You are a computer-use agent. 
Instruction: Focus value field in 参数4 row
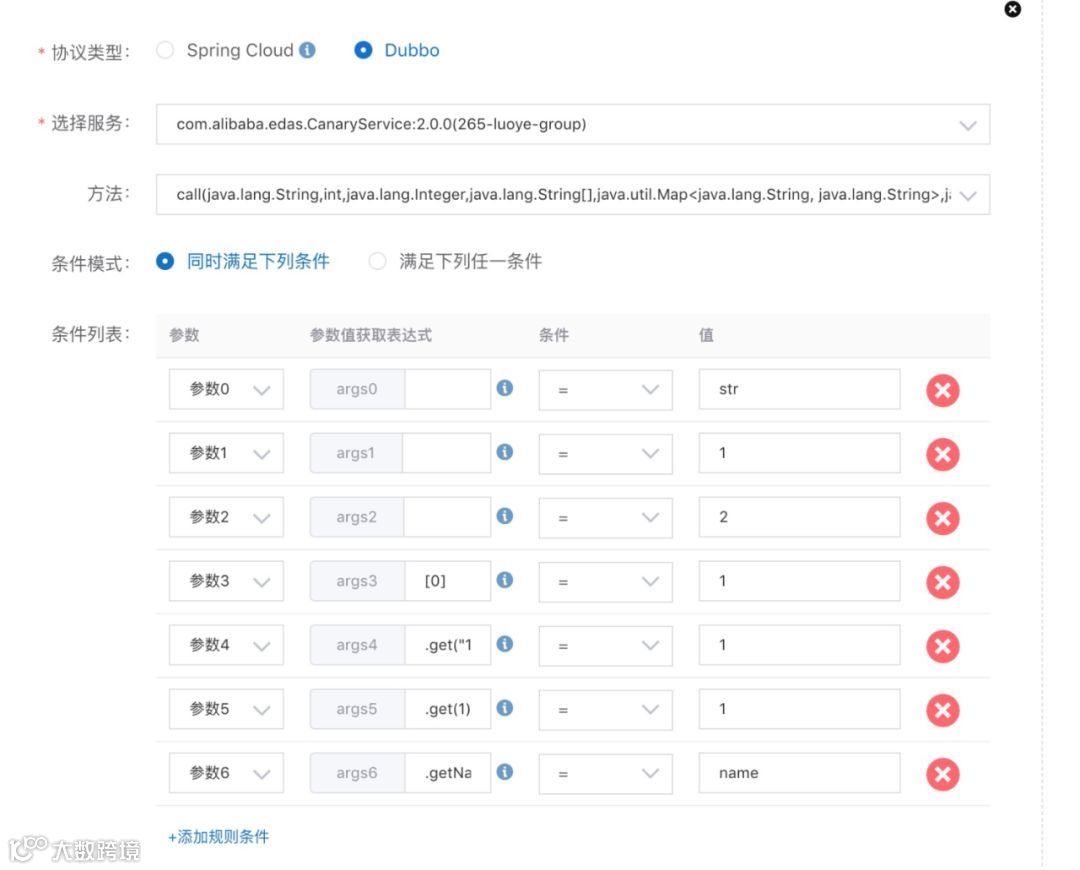[800, 646]
